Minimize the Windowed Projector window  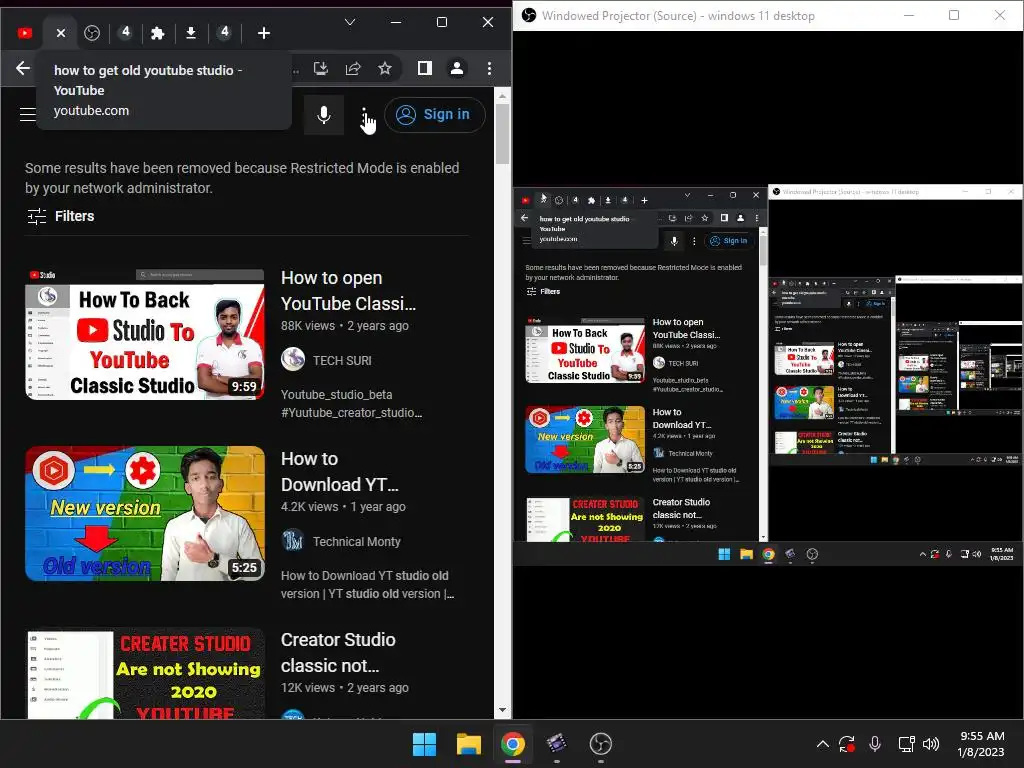pos(909,15)
